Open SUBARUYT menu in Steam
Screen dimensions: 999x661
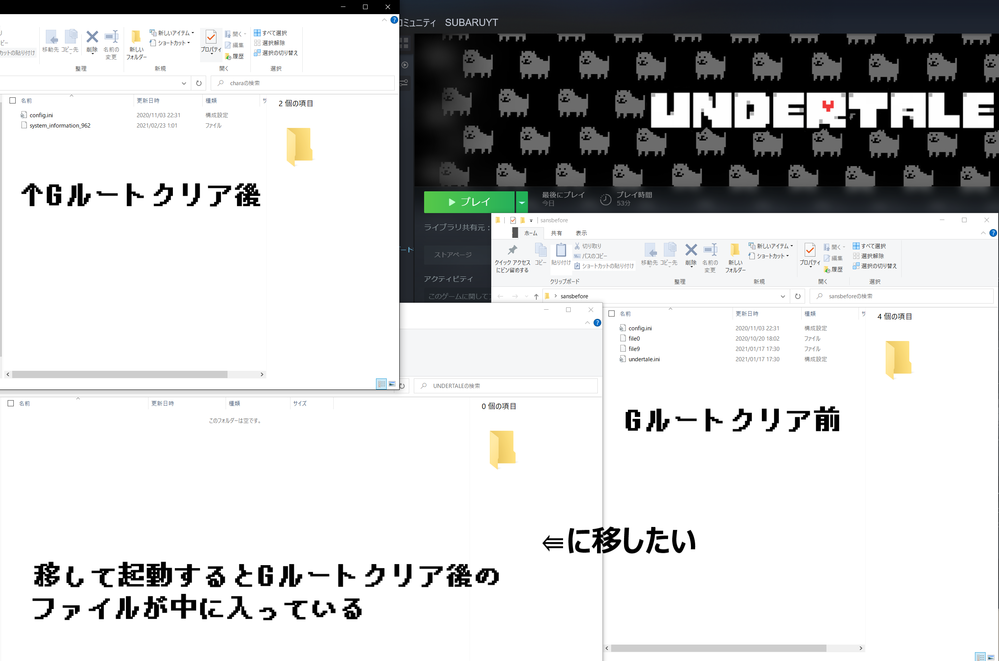coord(471,22)
